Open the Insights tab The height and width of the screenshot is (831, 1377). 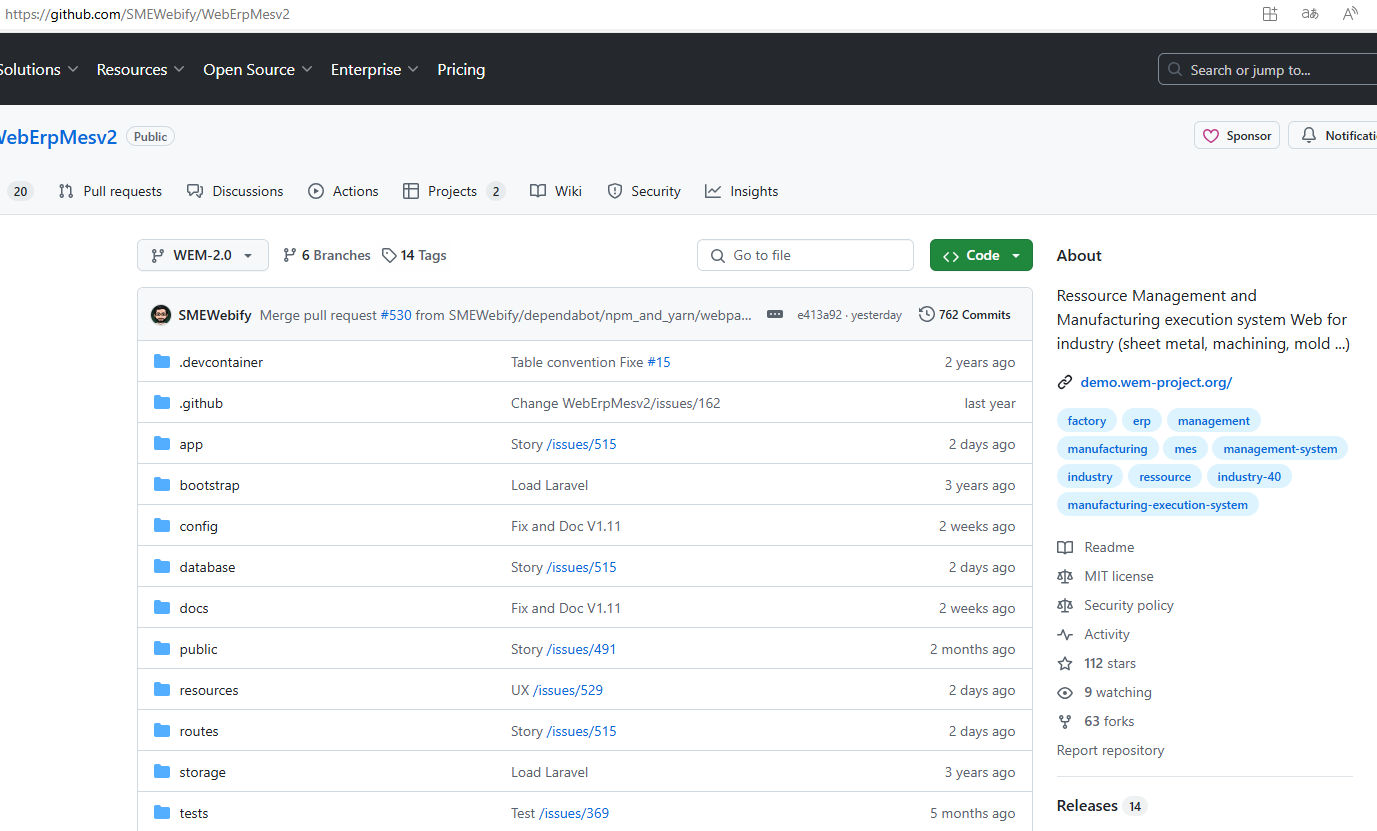(741, 191)
